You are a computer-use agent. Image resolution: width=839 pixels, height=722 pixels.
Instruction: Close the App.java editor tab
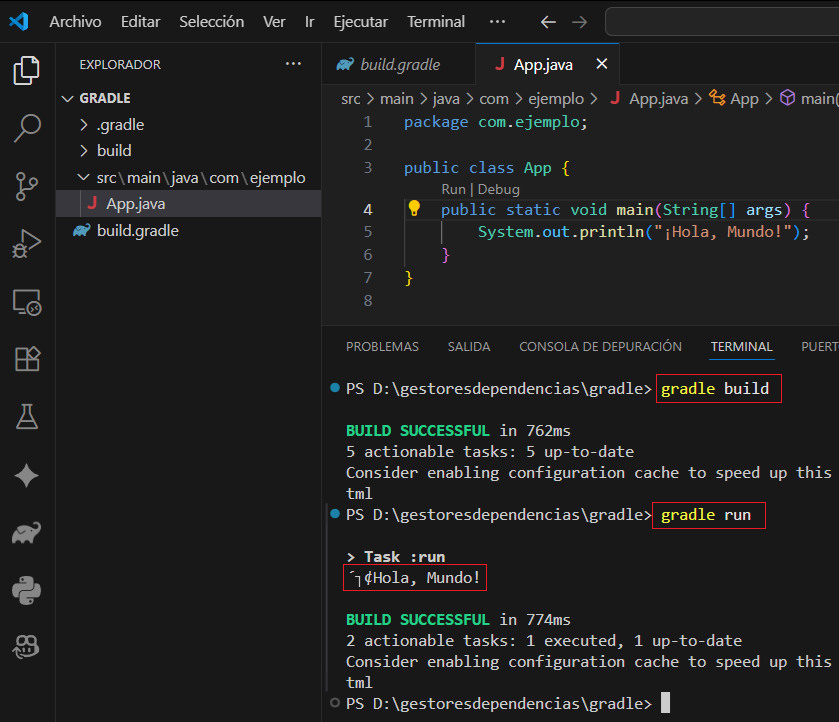[601, 64]
